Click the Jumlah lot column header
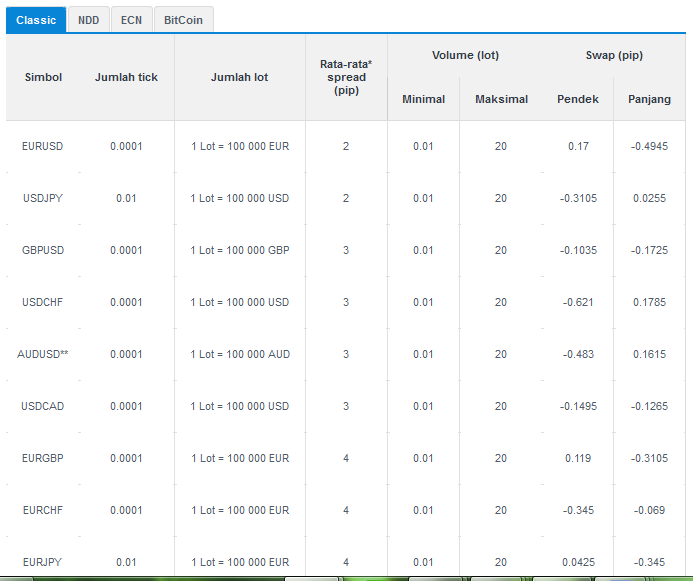The height and width of the screenshot is (581, 693). (240, 77)
